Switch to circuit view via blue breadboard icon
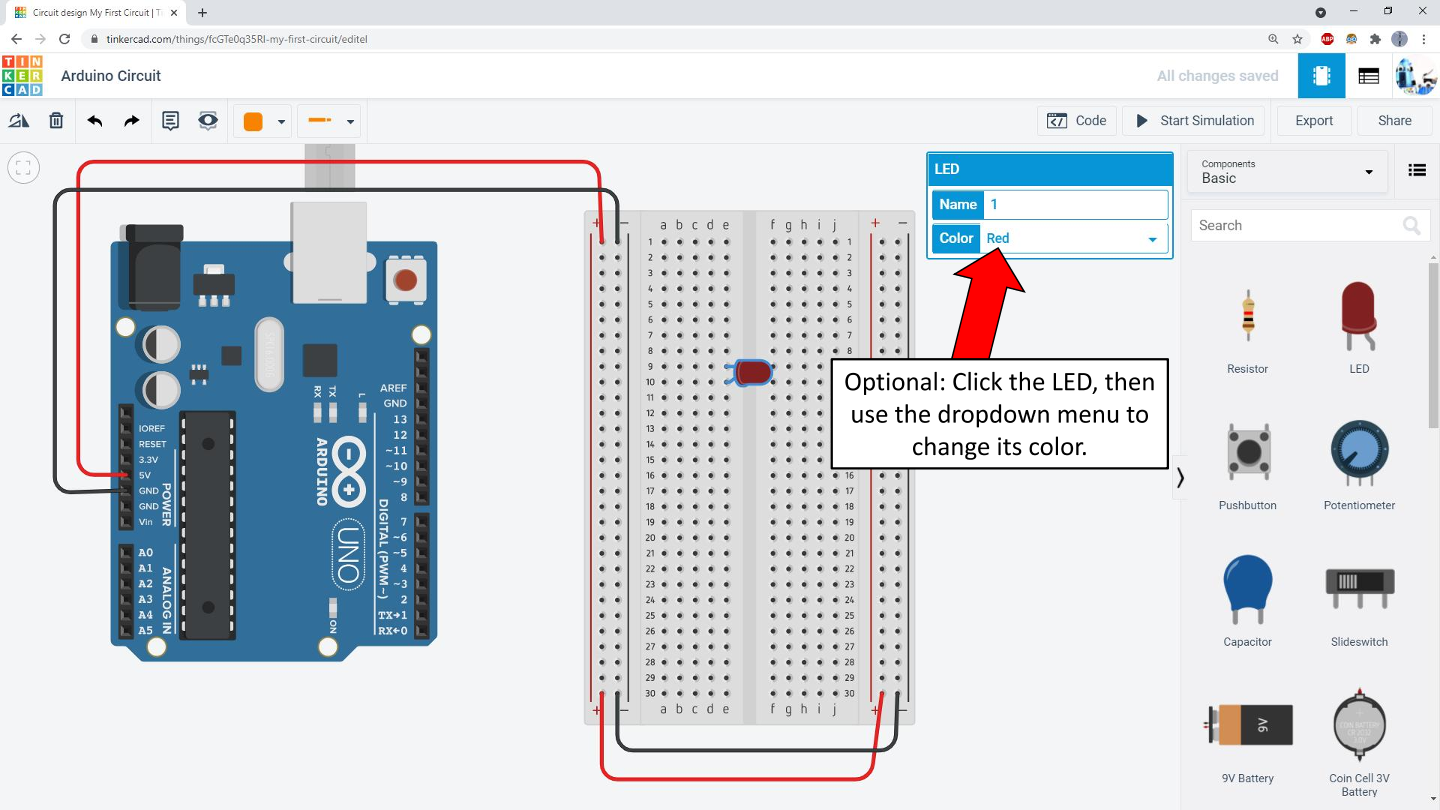 [1320, 75]
